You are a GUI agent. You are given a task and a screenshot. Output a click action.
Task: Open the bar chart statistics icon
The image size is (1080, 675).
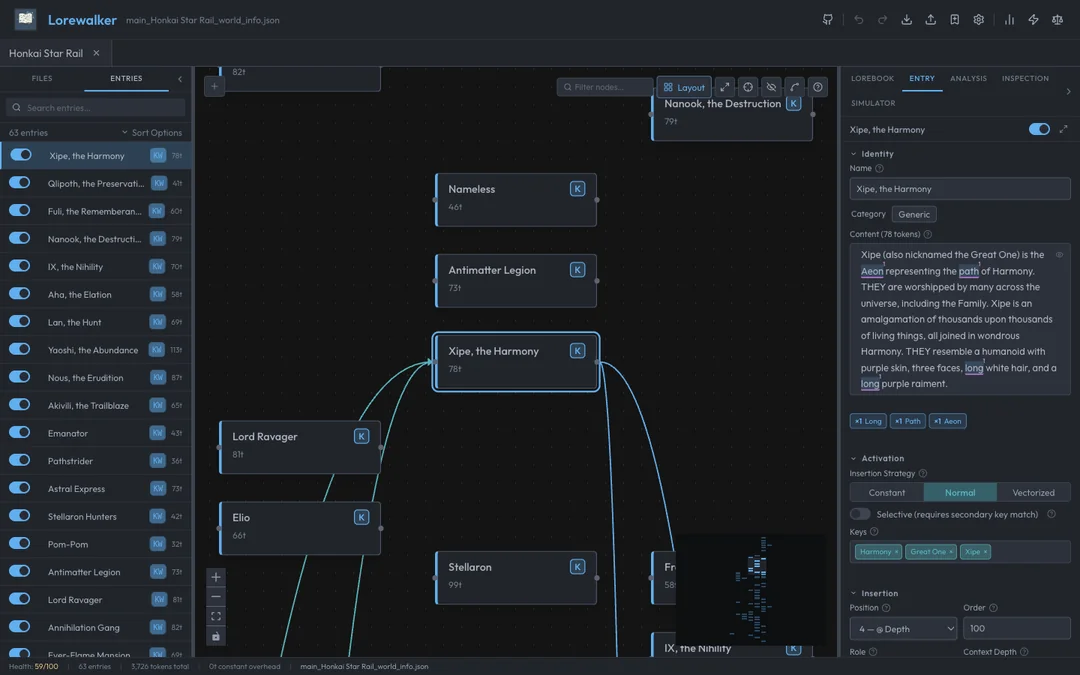(x=1009, y=20)
